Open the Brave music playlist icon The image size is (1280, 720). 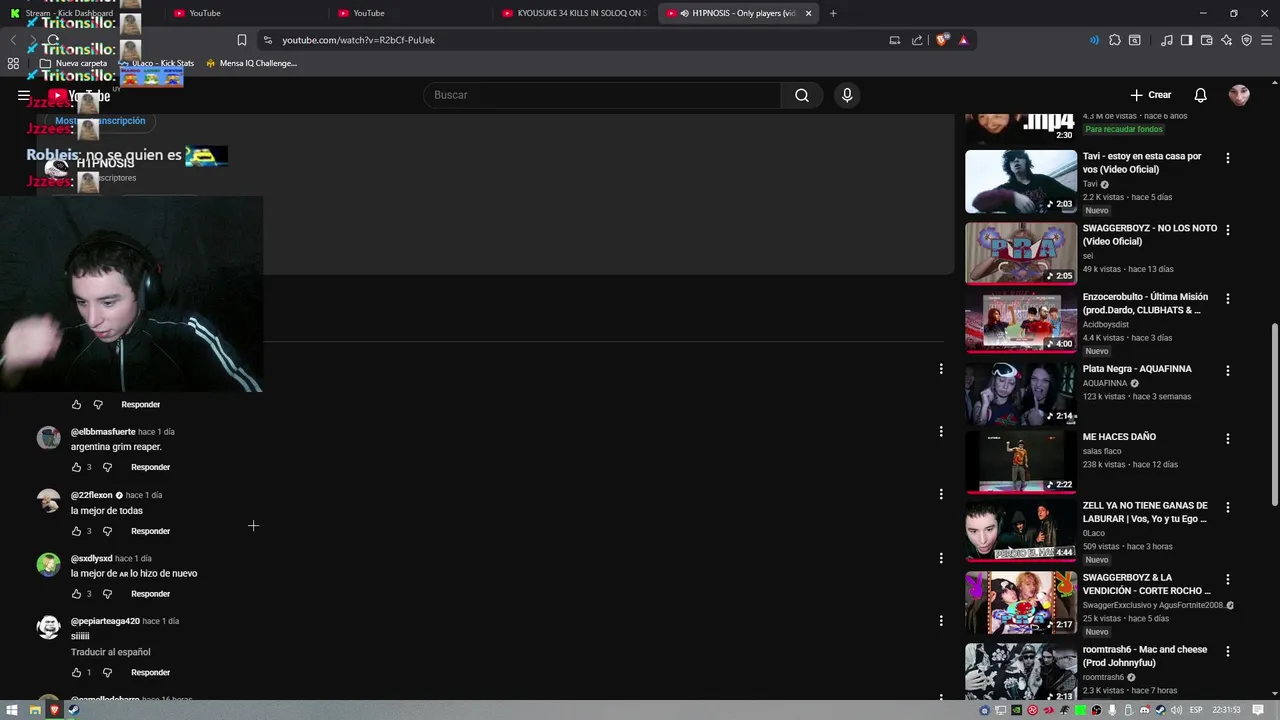1167,40
